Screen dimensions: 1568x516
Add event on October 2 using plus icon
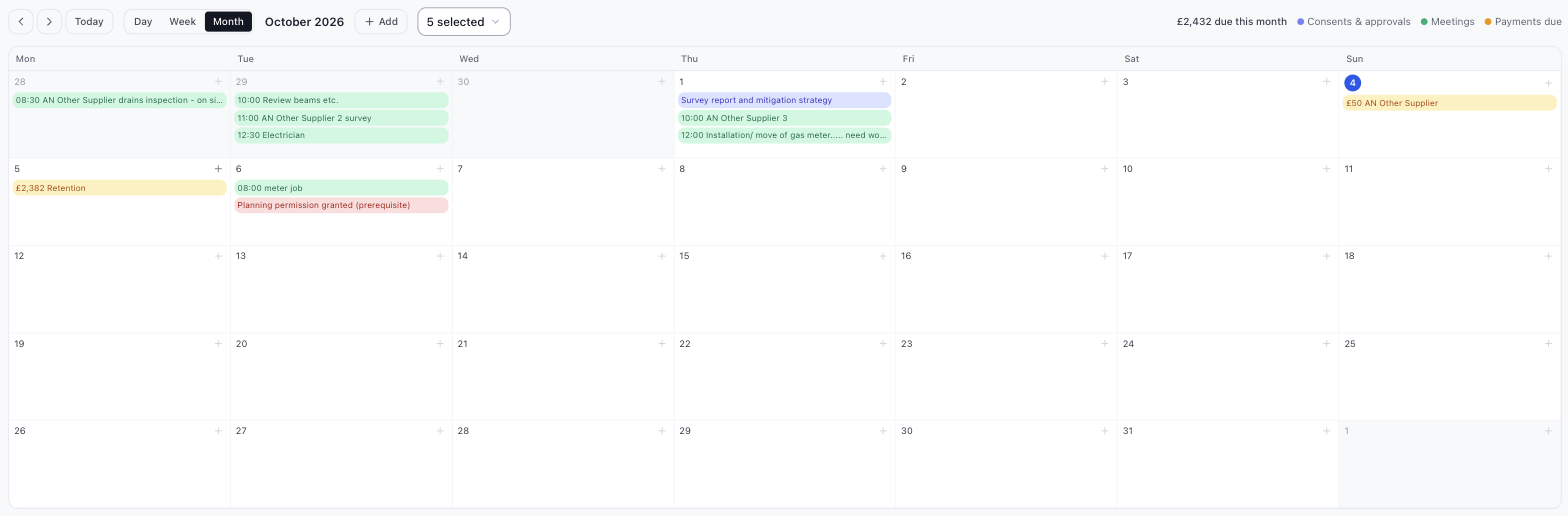(1105, 82)
